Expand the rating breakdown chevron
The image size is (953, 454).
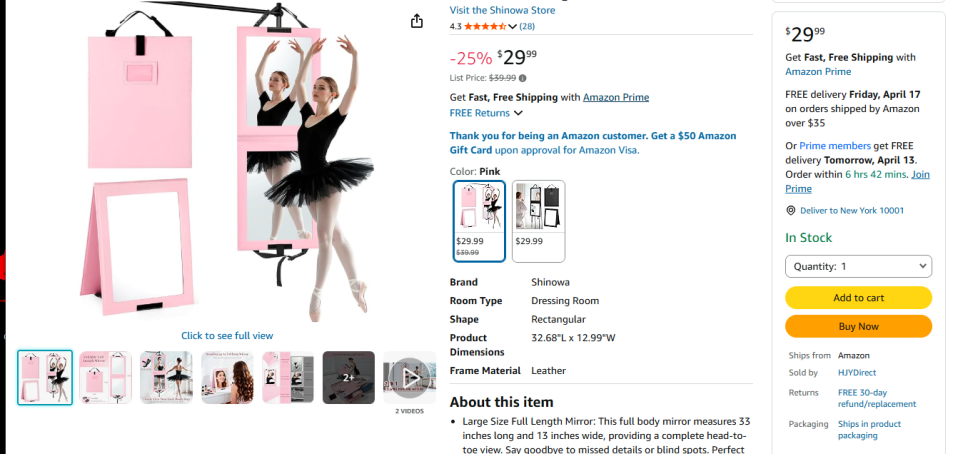click(513, 26)
